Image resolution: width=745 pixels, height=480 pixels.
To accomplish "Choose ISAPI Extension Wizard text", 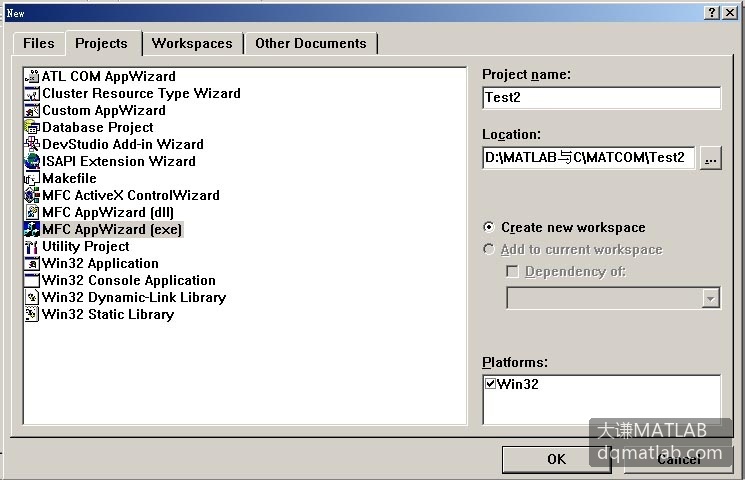I will [119, 162].
